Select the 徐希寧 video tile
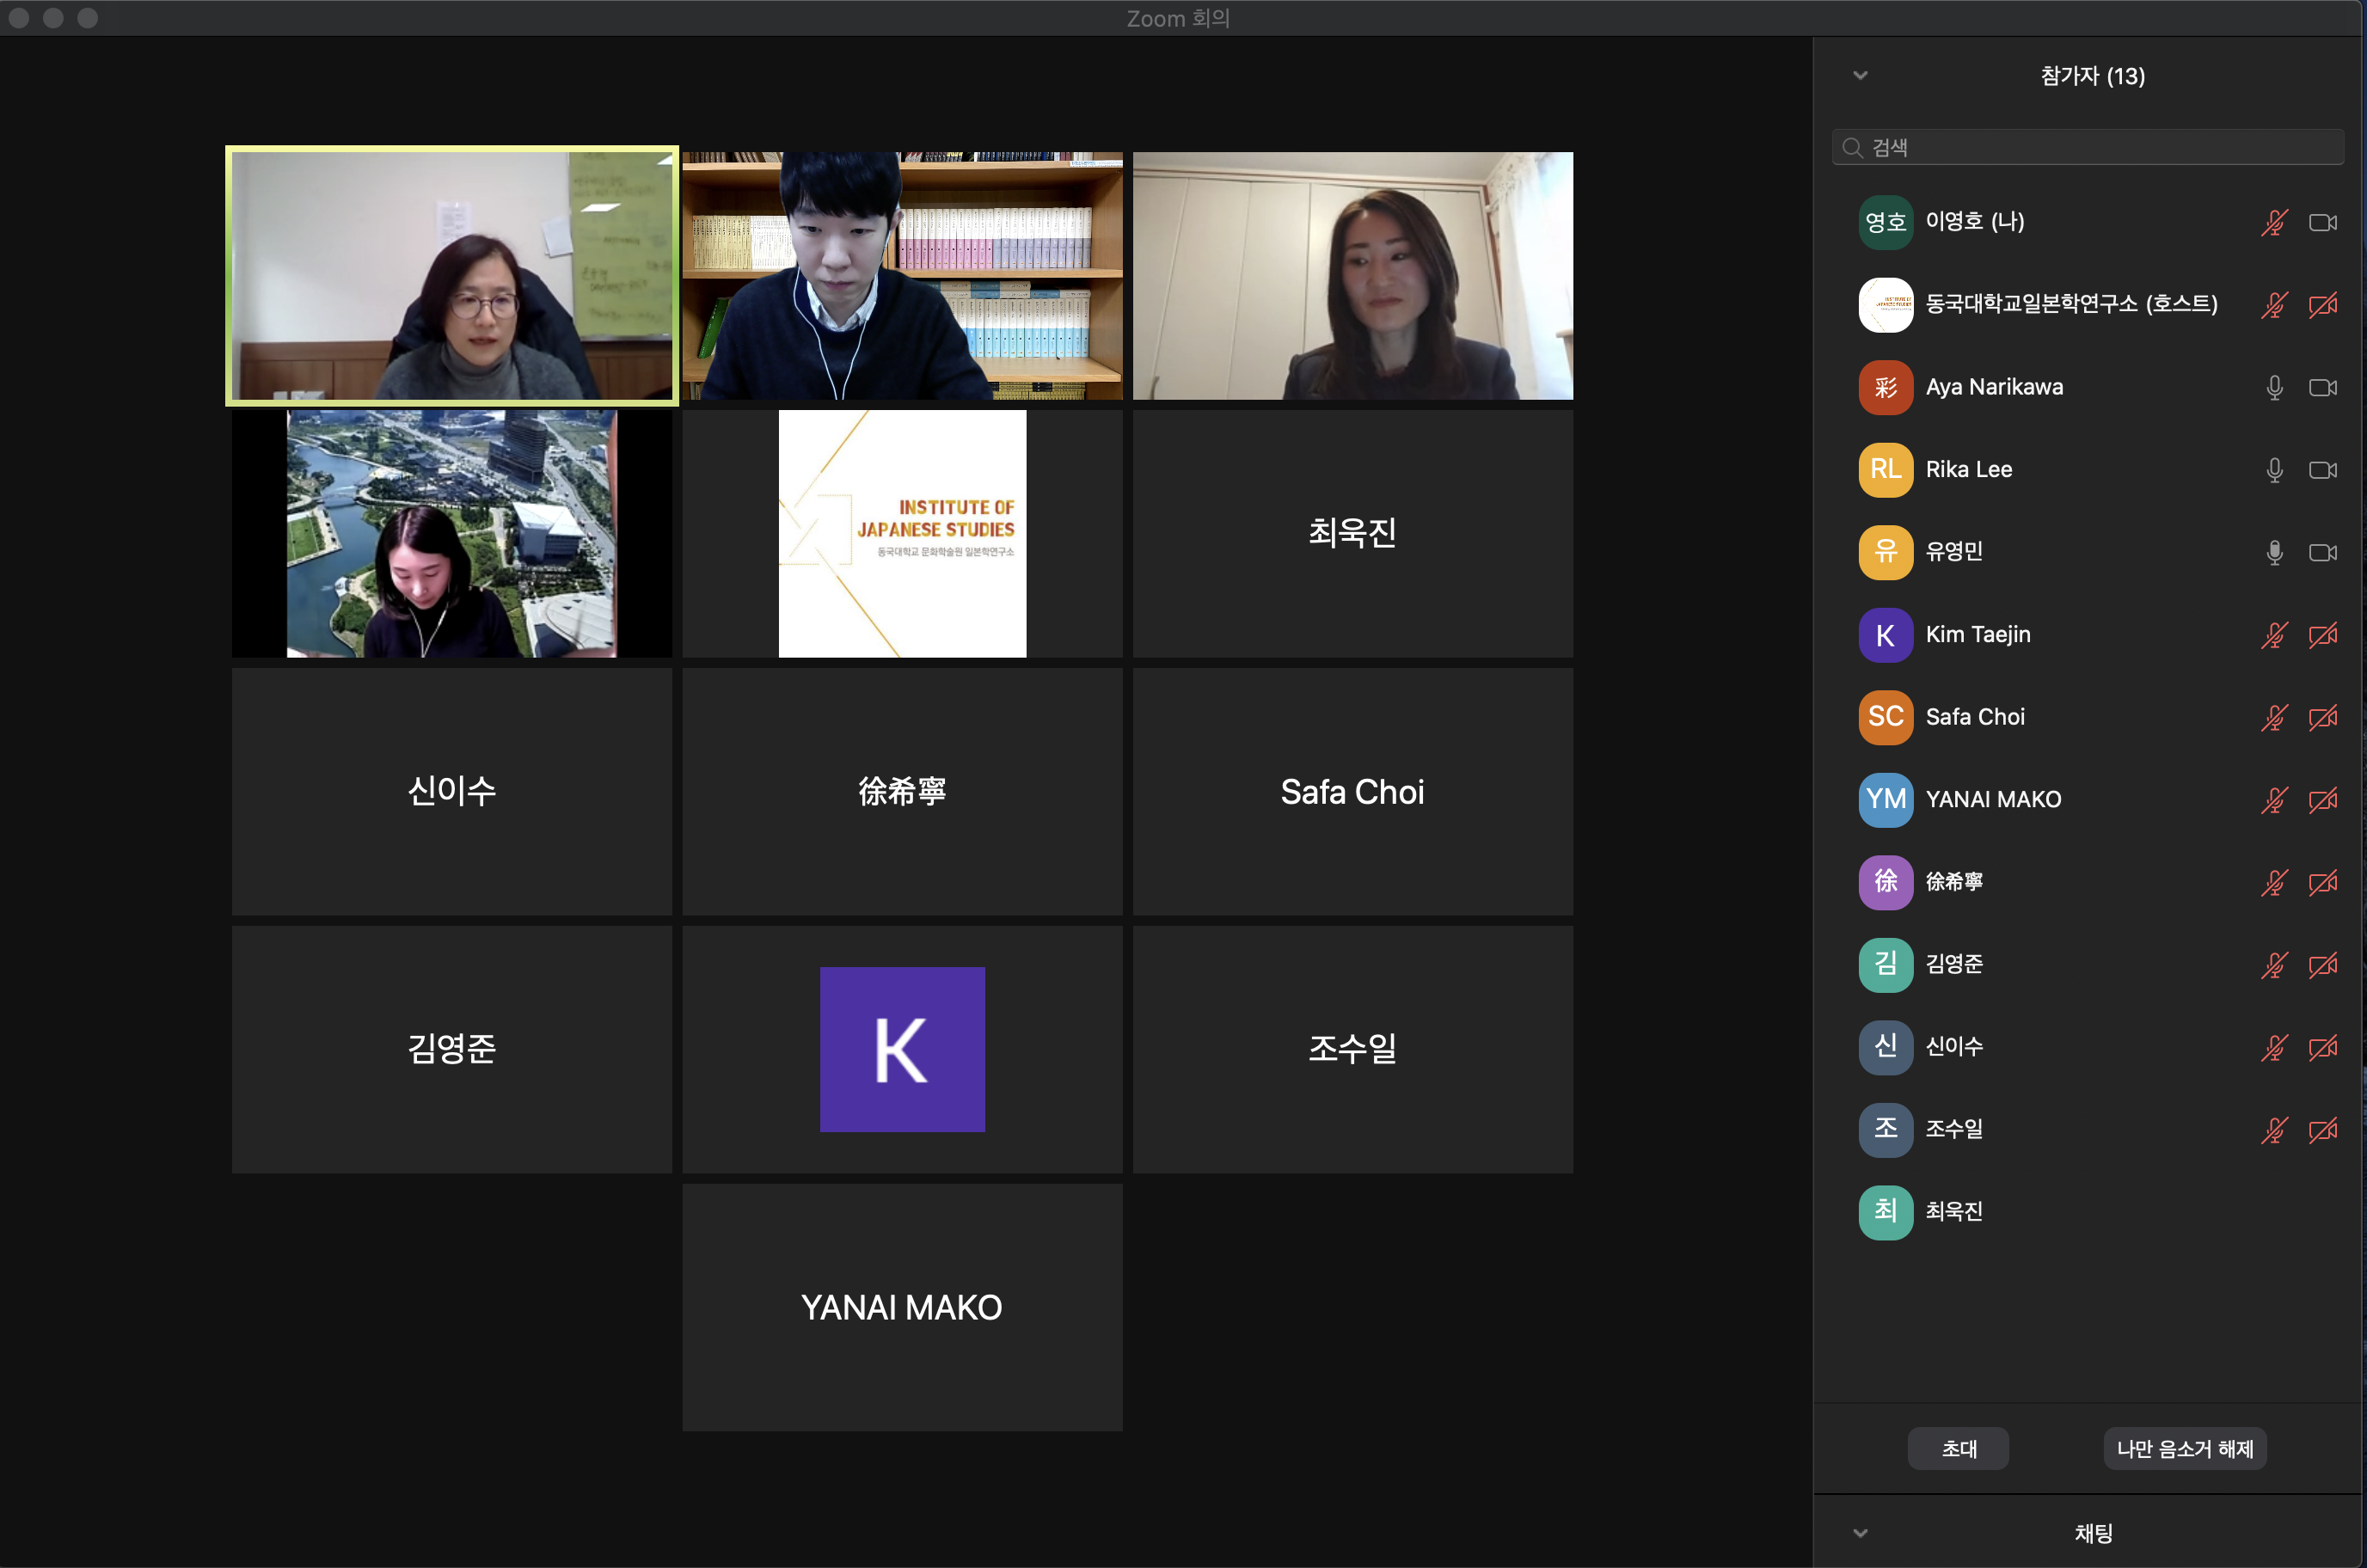Viewport: 2367px width, 1568px height. click(x=902, y=792)
